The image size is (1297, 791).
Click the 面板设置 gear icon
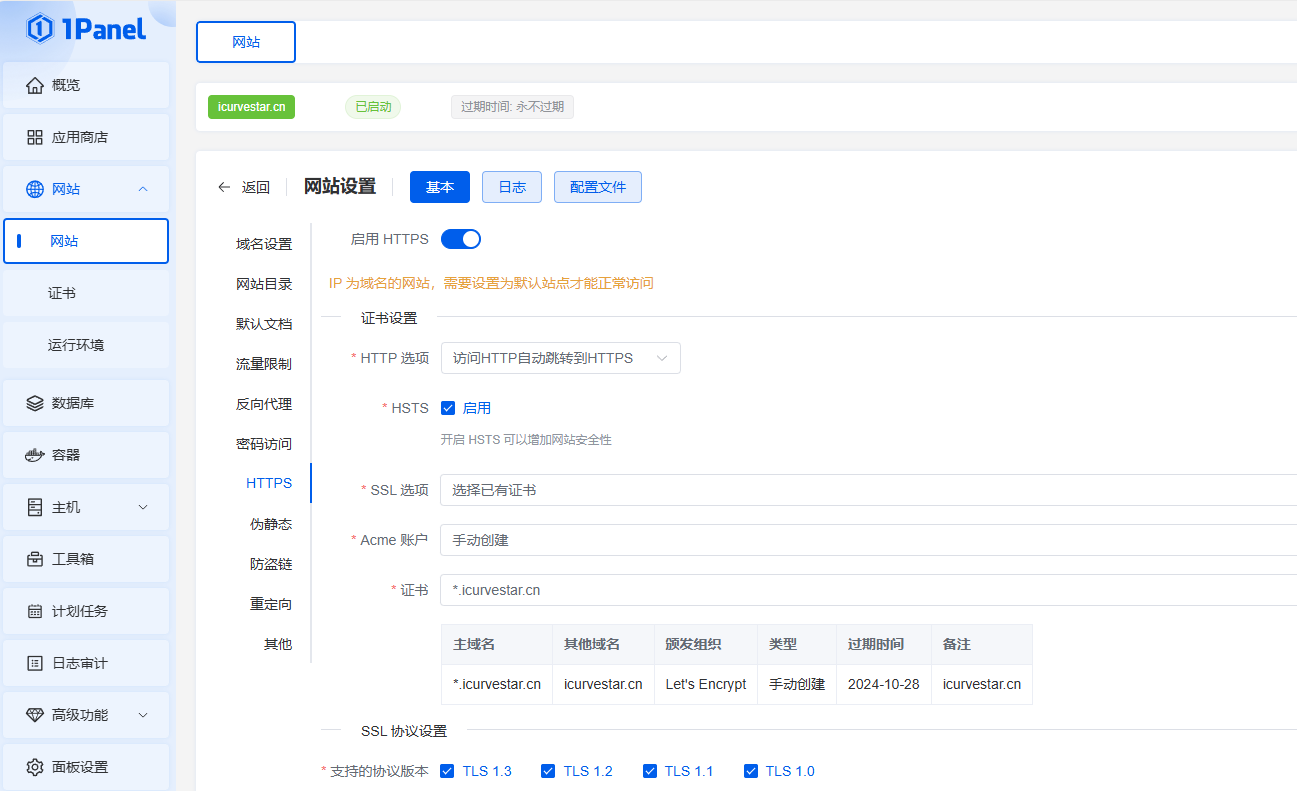[35, 767]
